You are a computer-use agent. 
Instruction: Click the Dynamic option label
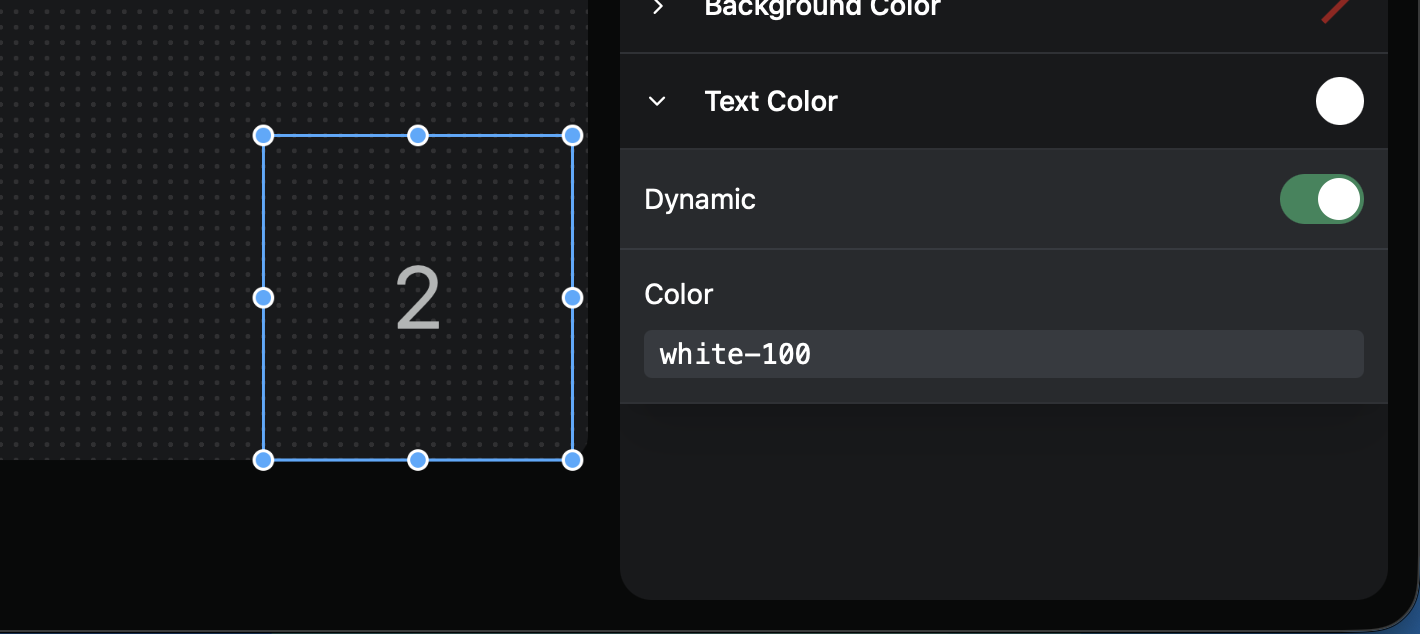(700, 199)
